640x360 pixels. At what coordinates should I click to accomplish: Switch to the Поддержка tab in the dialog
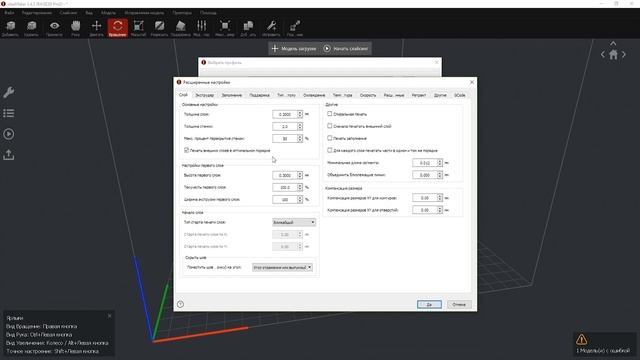[x=259, y=95]
